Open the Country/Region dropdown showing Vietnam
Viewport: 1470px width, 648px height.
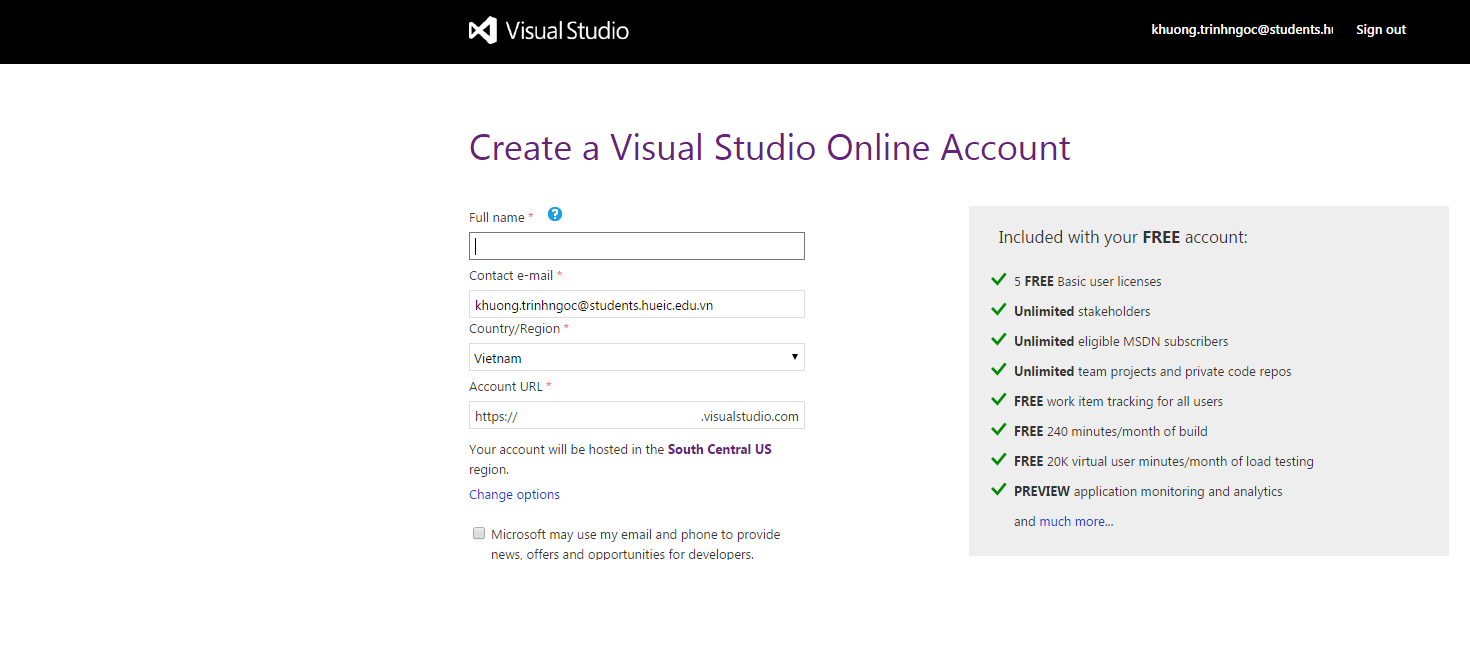[637, 357]
